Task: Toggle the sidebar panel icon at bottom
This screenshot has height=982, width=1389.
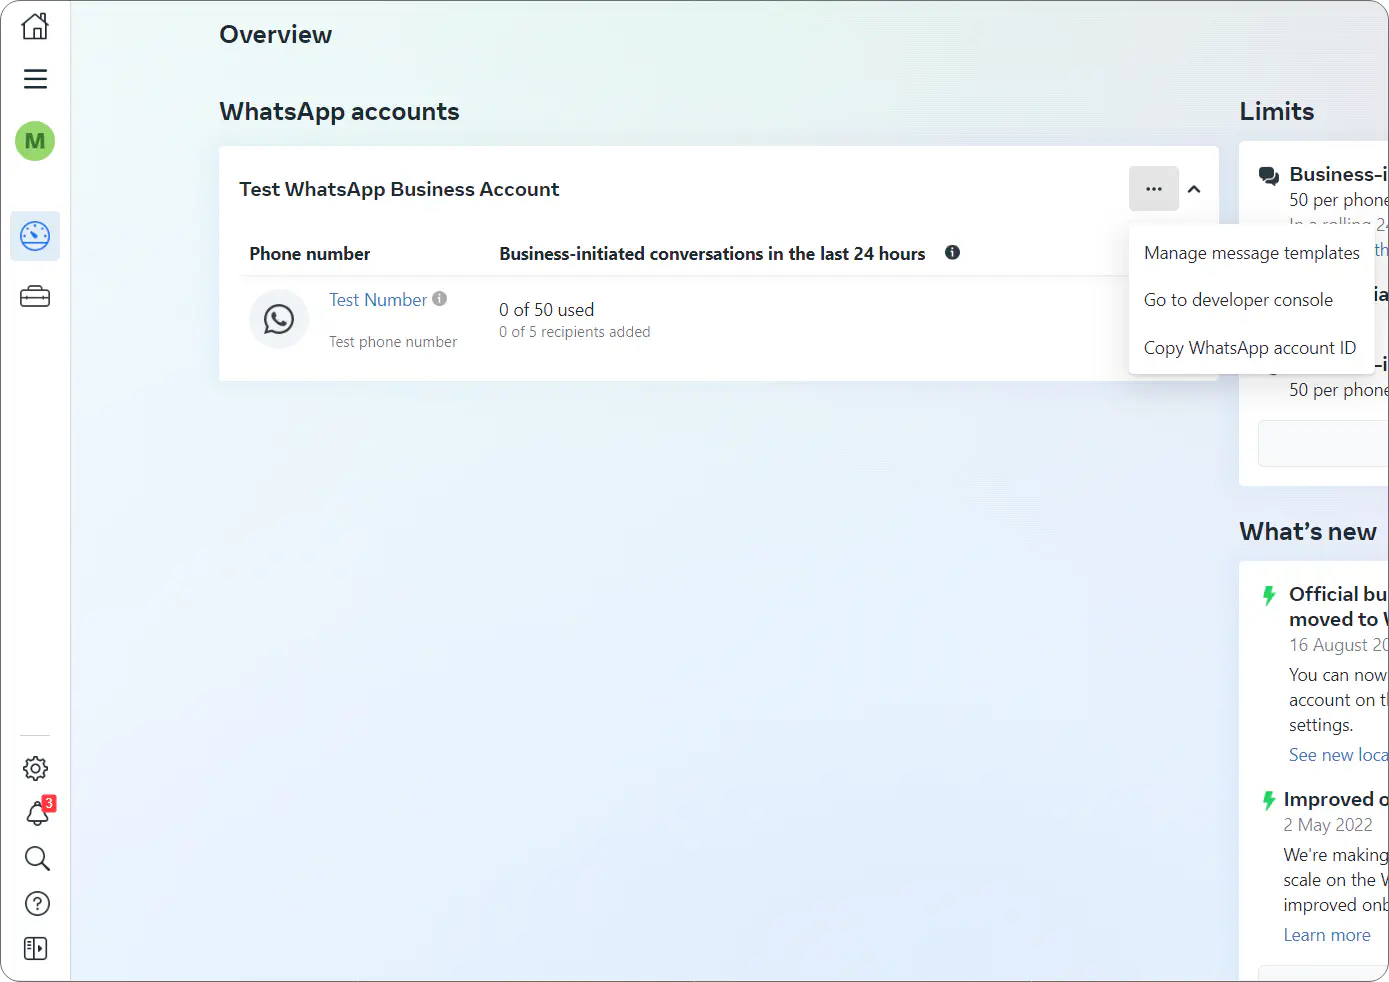Action: tap(35, 948)
